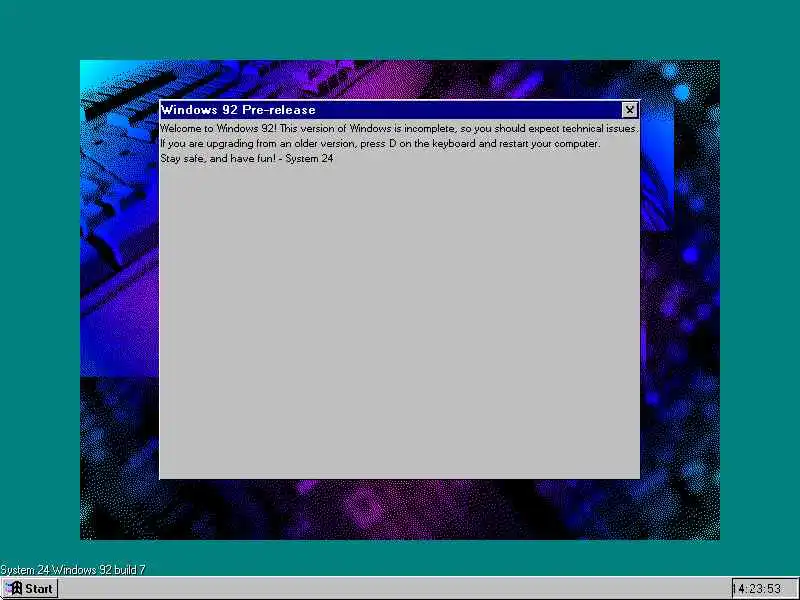Click the 'Stay safe, and have fun!' line

tap(247, 158)
